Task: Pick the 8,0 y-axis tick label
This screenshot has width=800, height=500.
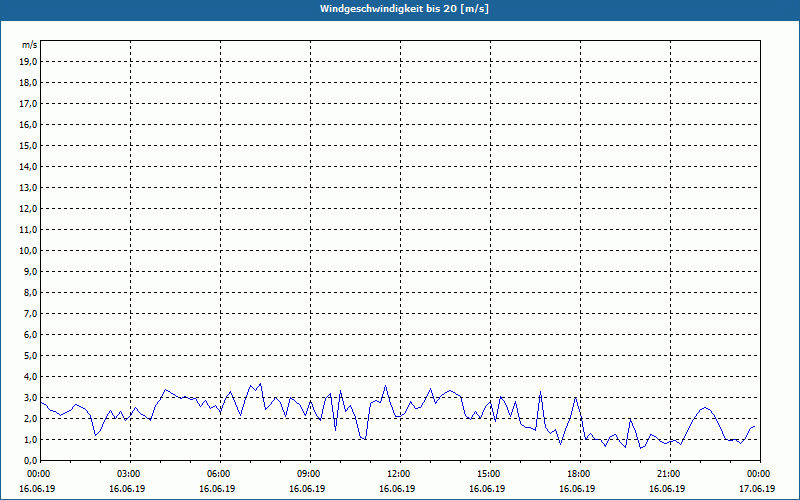Action: click(31, 292)
